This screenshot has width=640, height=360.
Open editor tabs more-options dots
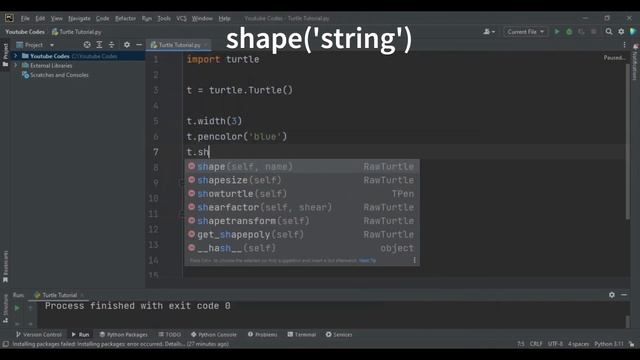624,44
